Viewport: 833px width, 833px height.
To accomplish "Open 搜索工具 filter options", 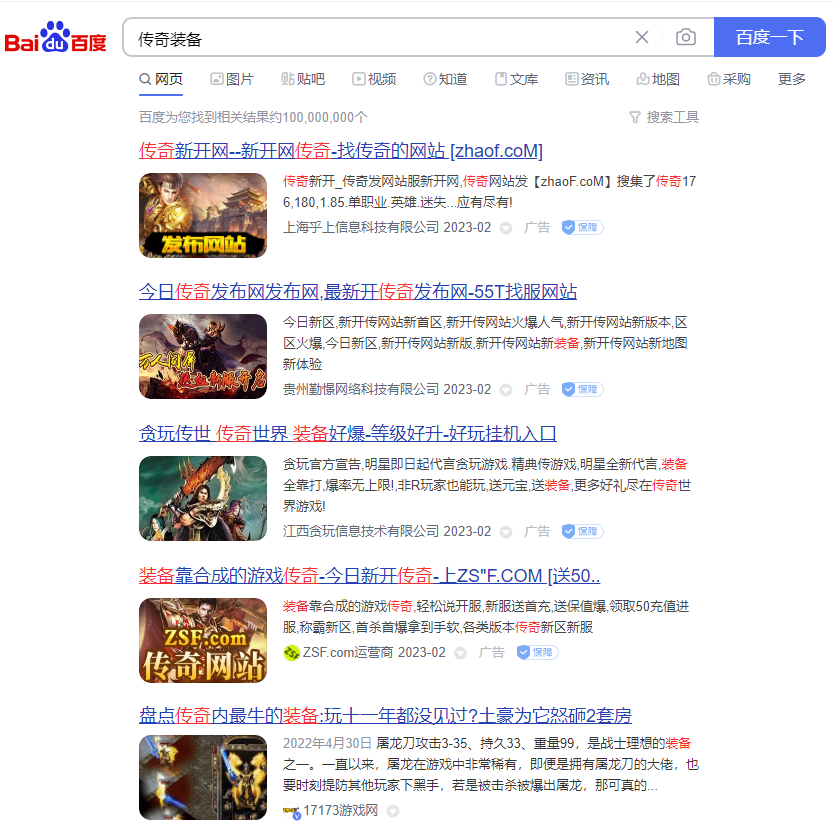I will coord(664,117).
